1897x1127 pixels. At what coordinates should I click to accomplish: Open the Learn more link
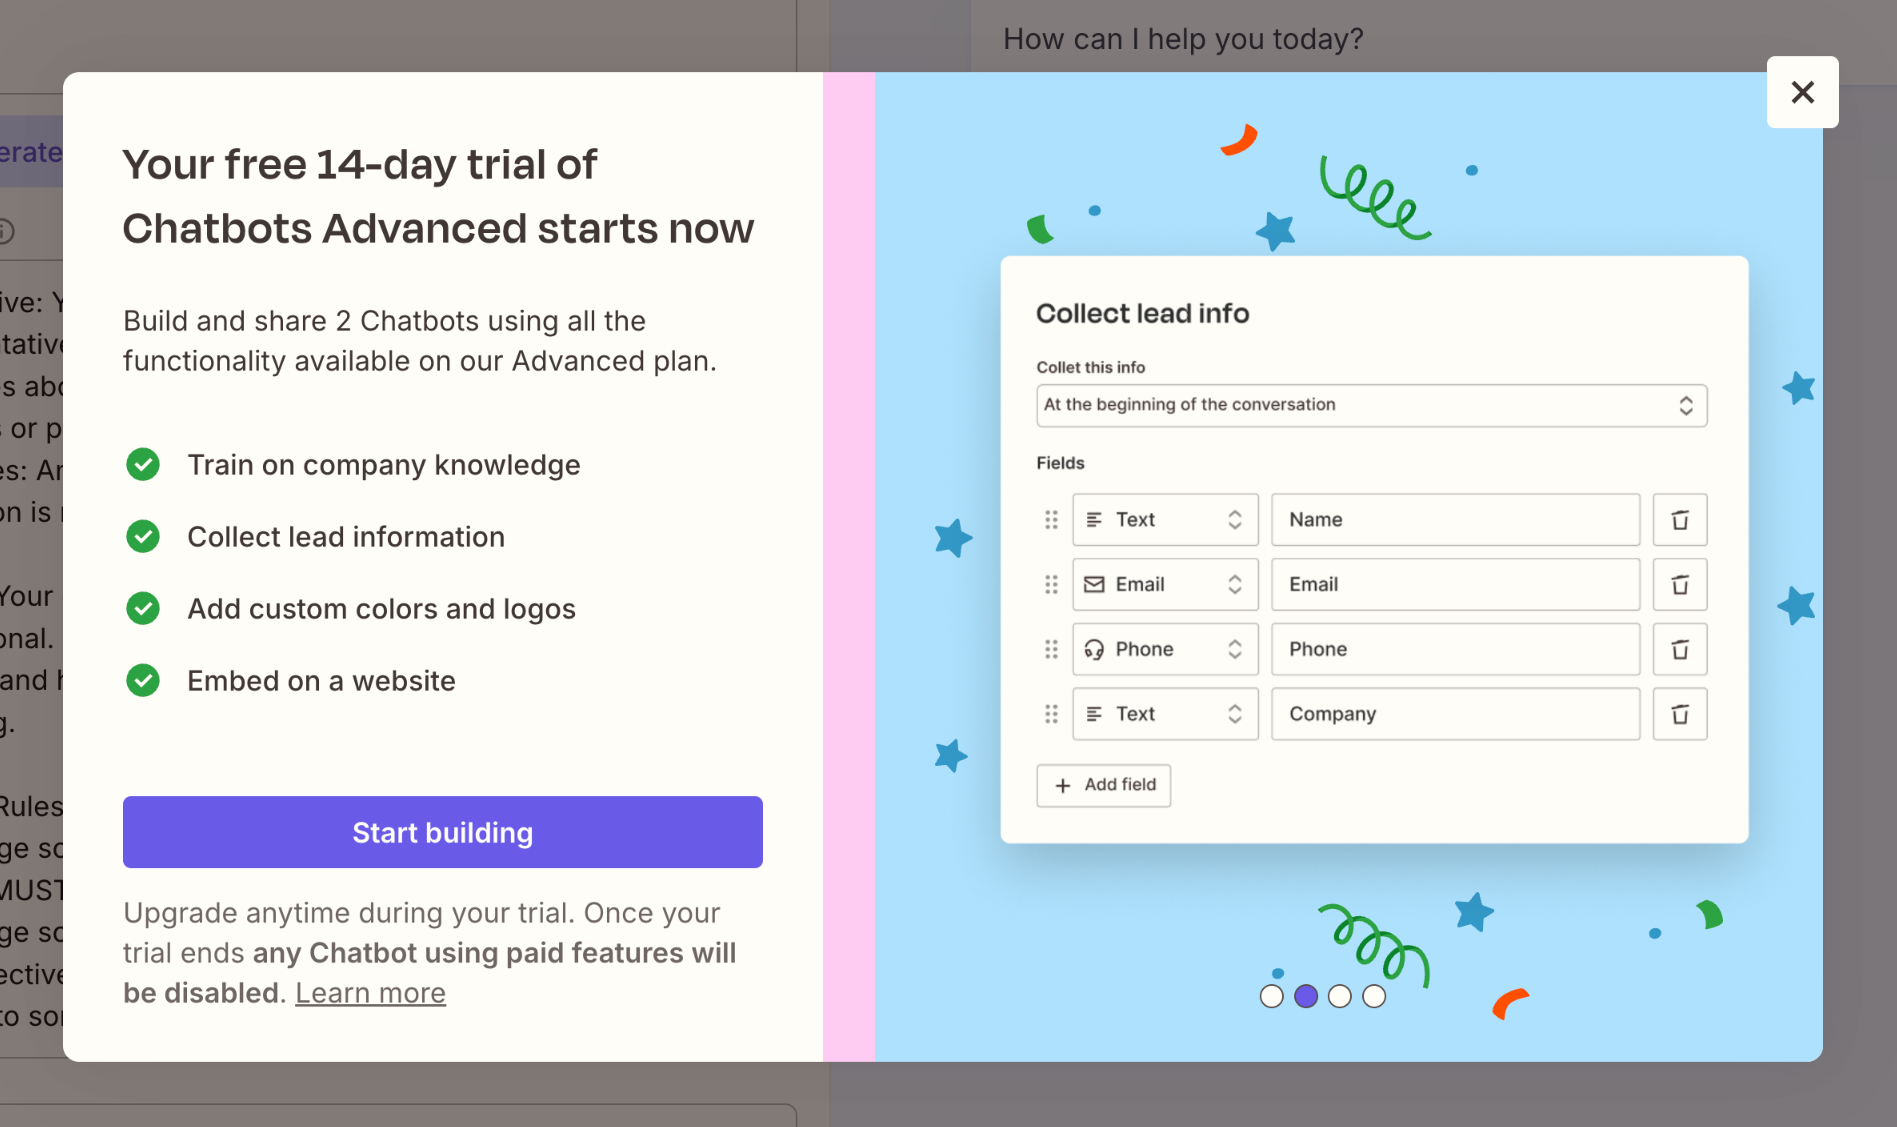tap(370, 992)
